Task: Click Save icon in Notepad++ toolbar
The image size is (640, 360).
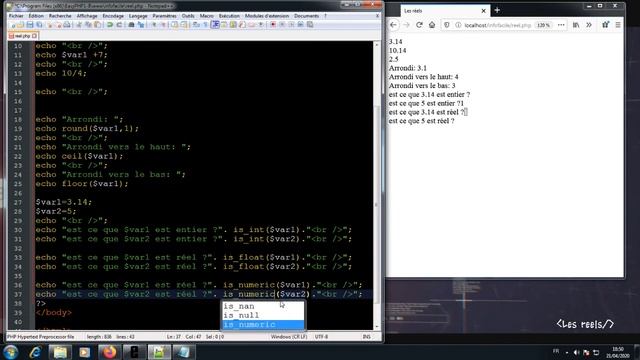Action: [x=30, y=24]
